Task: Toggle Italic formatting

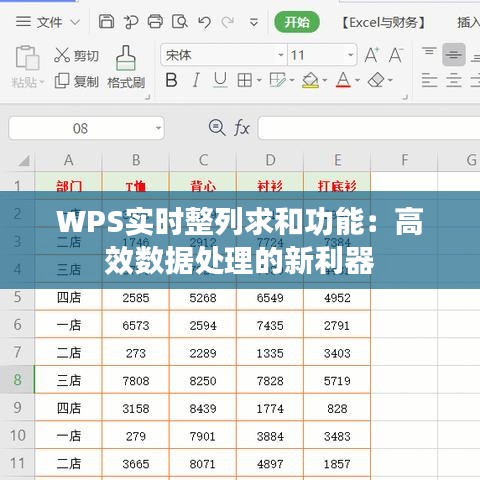Action: pyautogui.click(x=196, y=80)
